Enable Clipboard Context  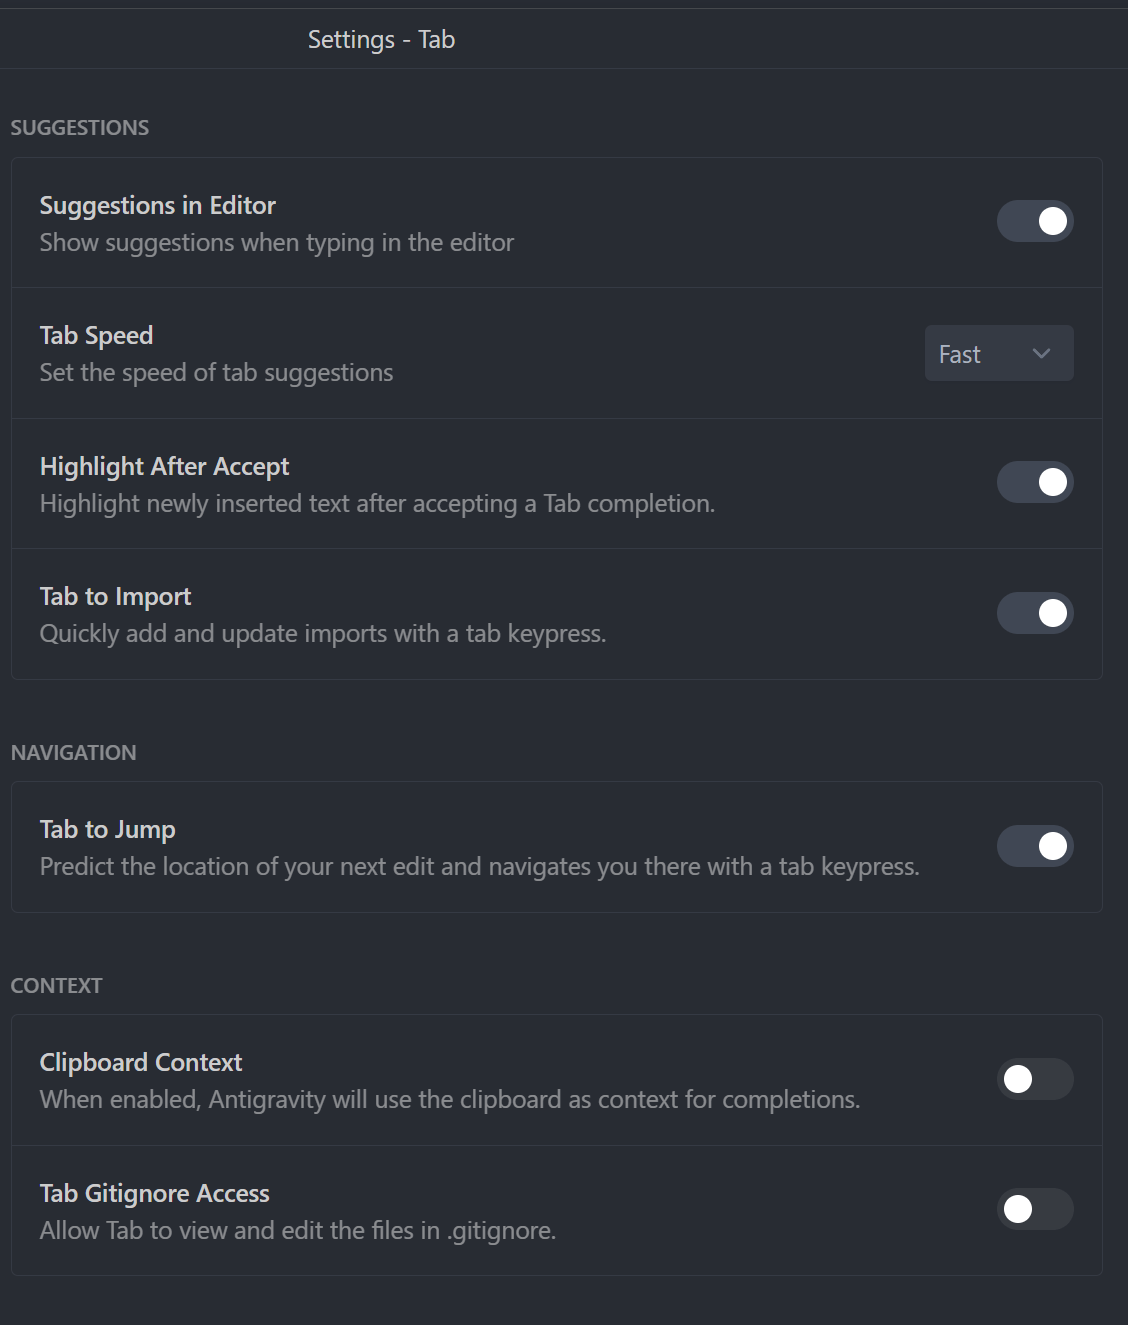click(x=1035, y=1080)
